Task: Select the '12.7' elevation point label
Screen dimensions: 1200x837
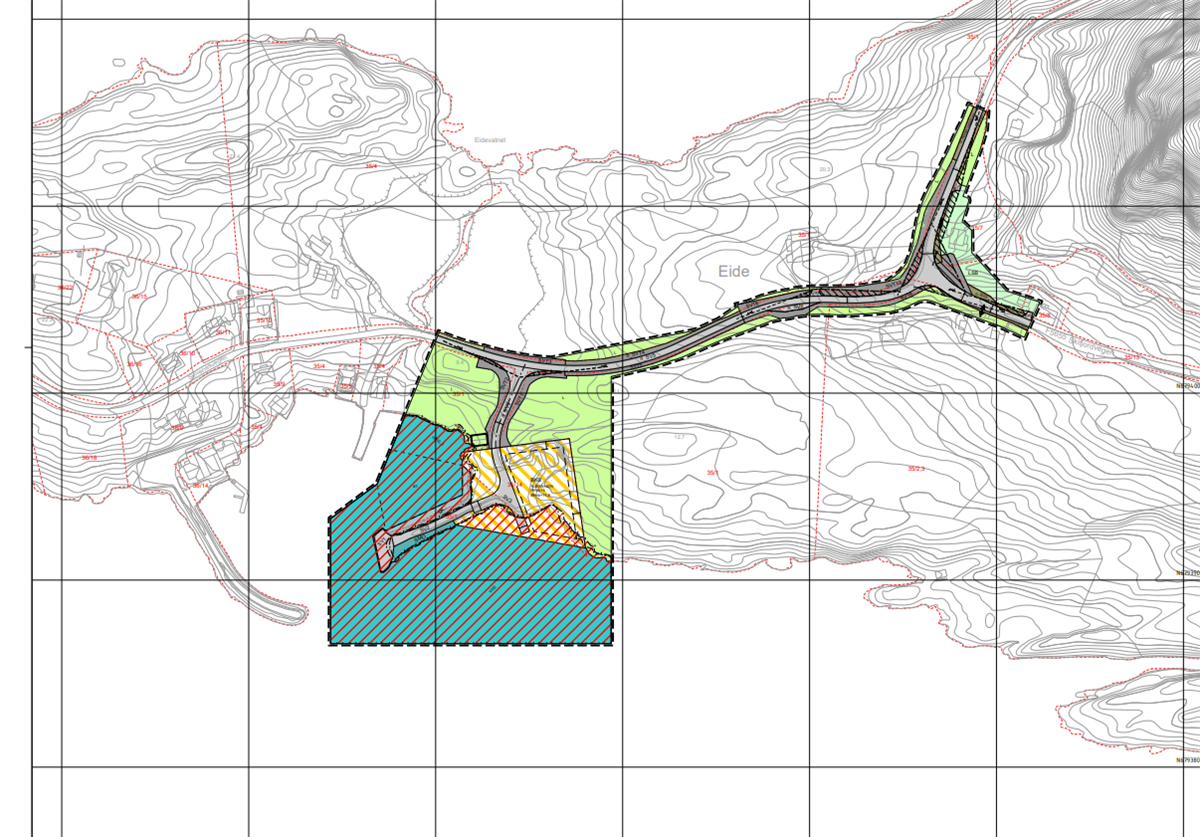Action: point(679,435)
